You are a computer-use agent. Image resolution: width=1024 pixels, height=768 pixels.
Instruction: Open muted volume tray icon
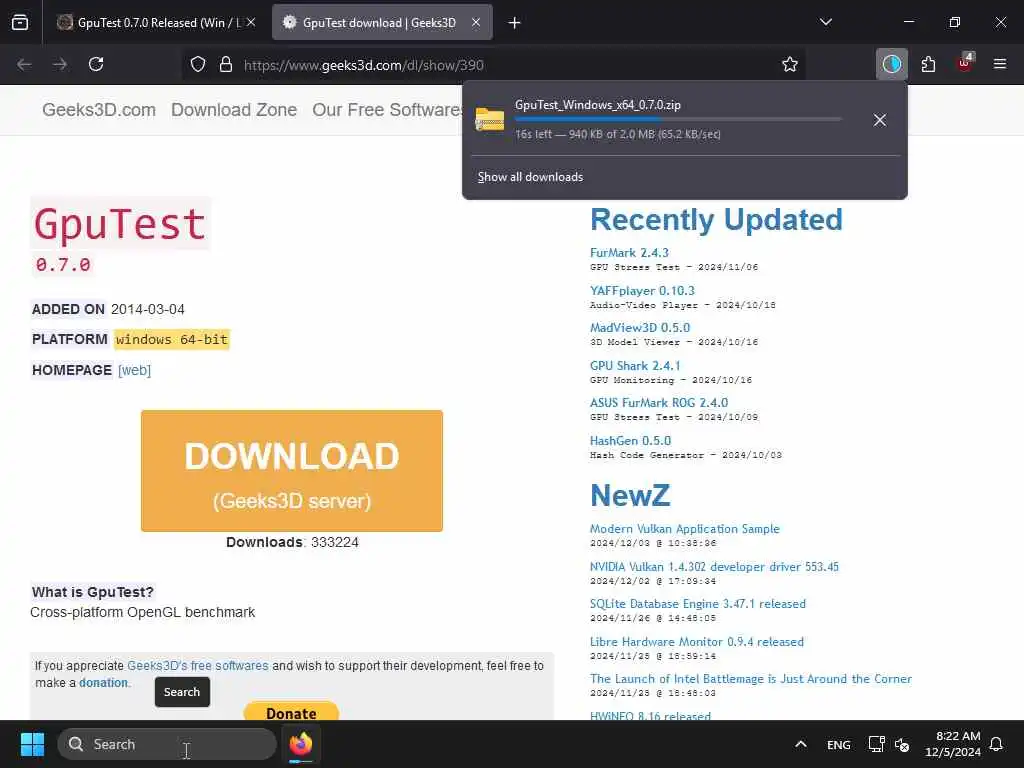click(x=903, y=744)
